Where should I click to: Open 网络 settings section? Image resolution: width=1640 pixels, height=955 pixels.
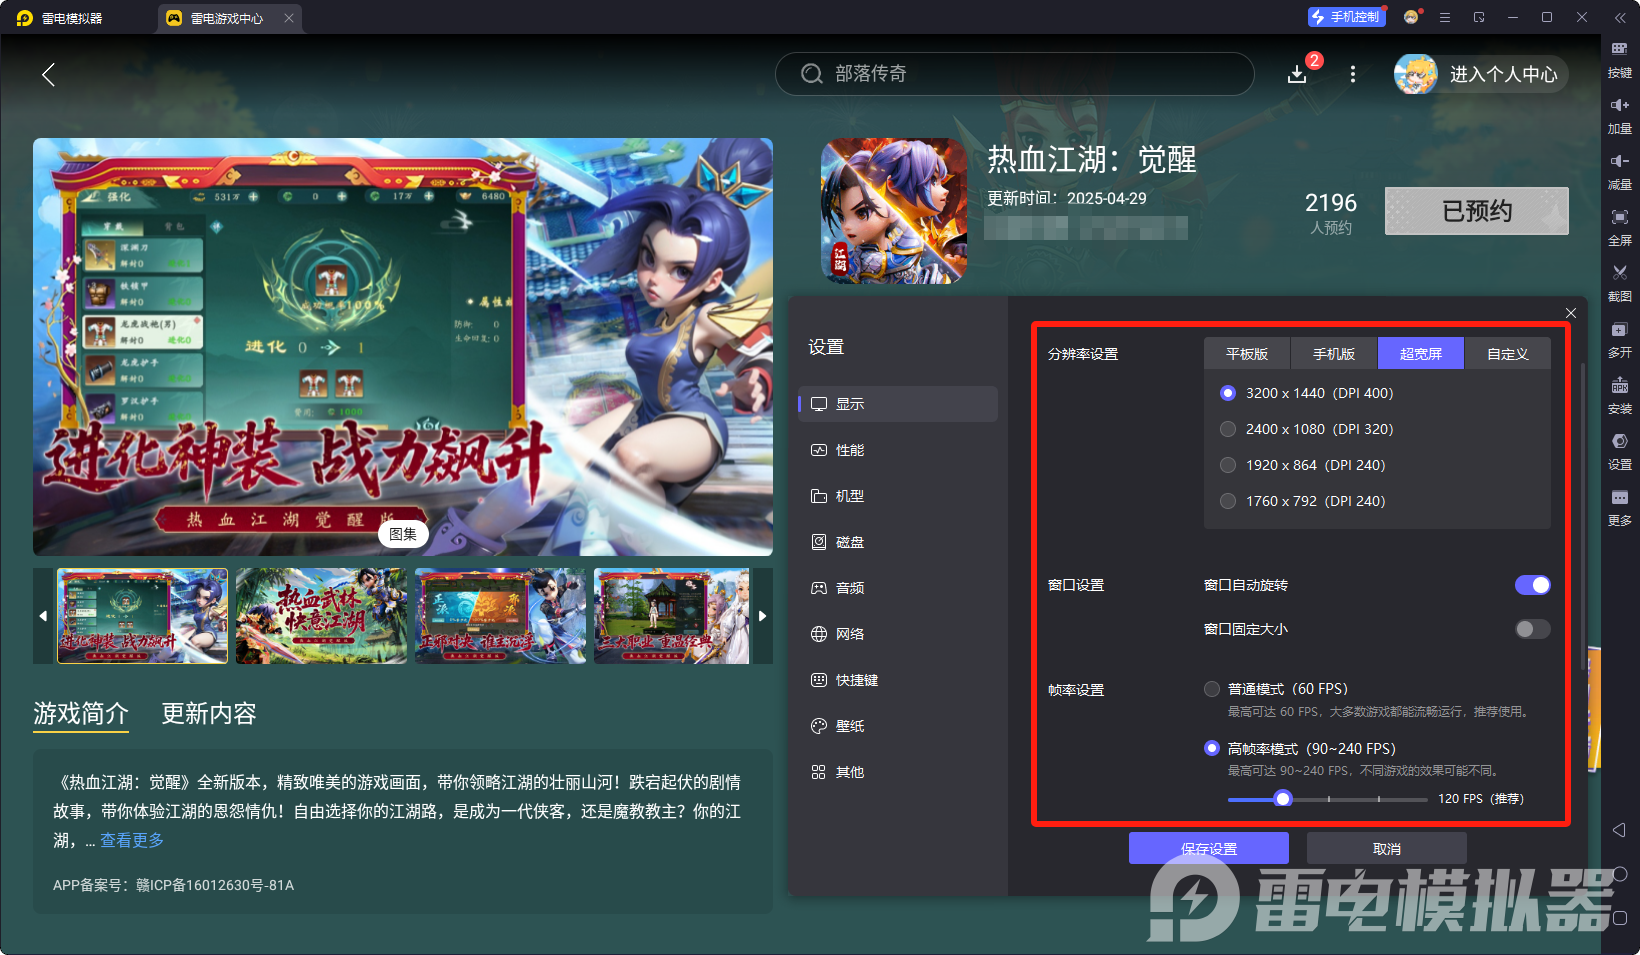(898, 634)
